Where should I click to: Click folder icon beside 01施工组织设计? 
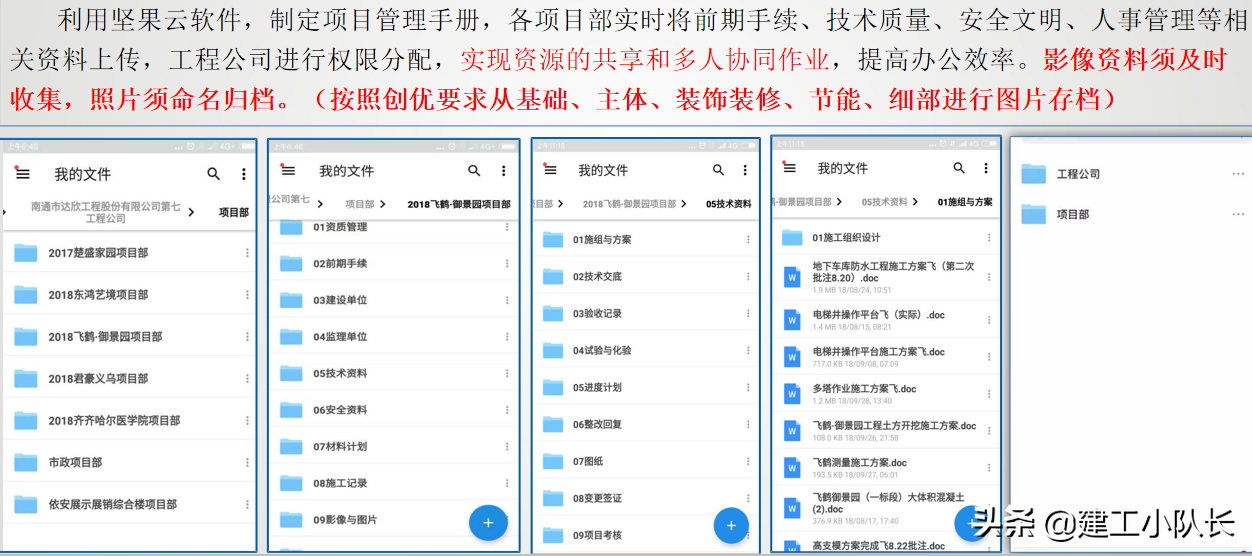click(792, 237)
